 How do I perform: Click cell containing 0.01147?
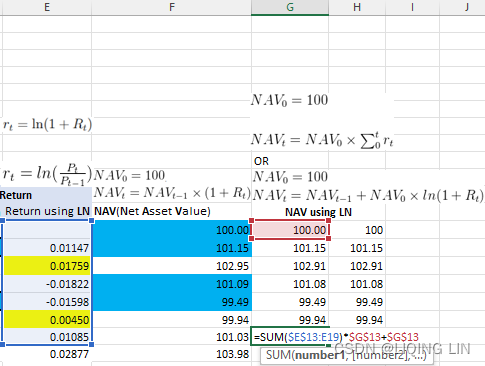47,248
